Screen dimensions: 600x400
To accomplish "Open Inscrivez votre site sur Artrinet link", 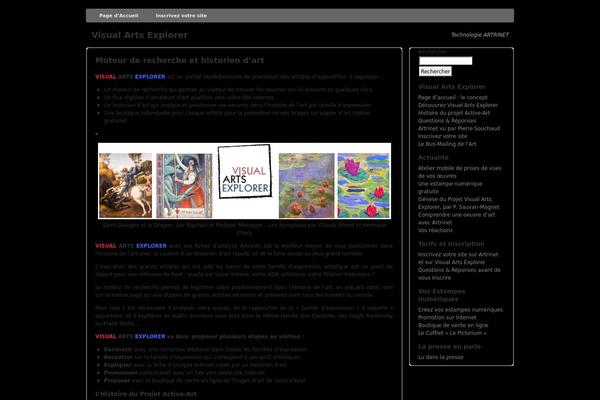I will point(458,258).
